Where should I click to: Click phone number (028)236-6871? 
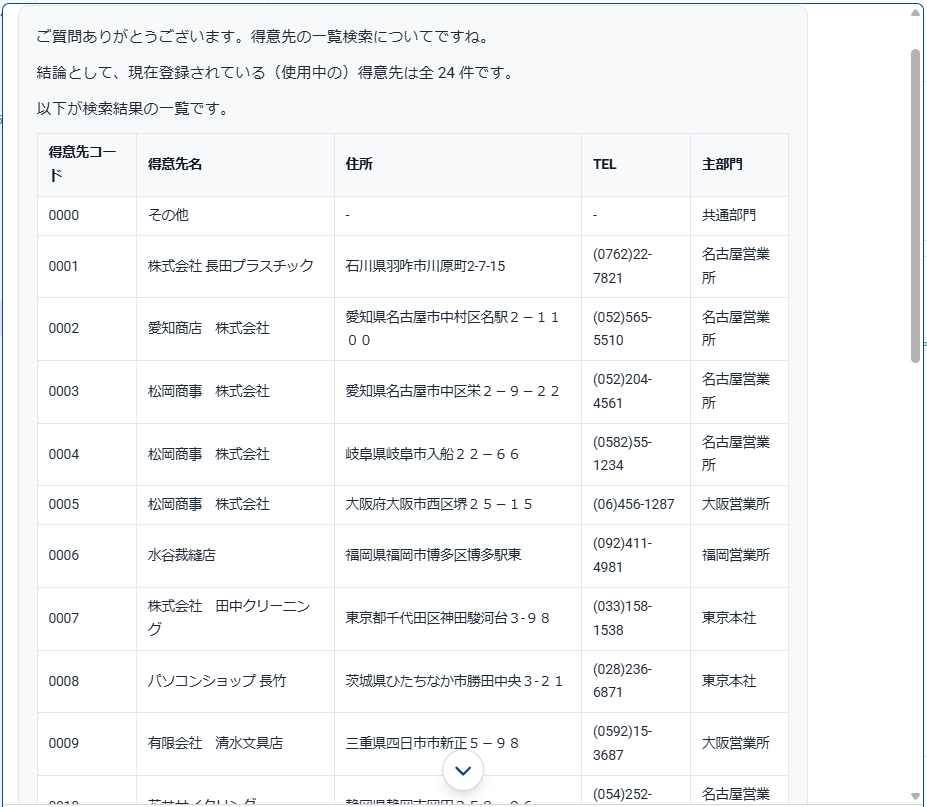coord(636,682)
